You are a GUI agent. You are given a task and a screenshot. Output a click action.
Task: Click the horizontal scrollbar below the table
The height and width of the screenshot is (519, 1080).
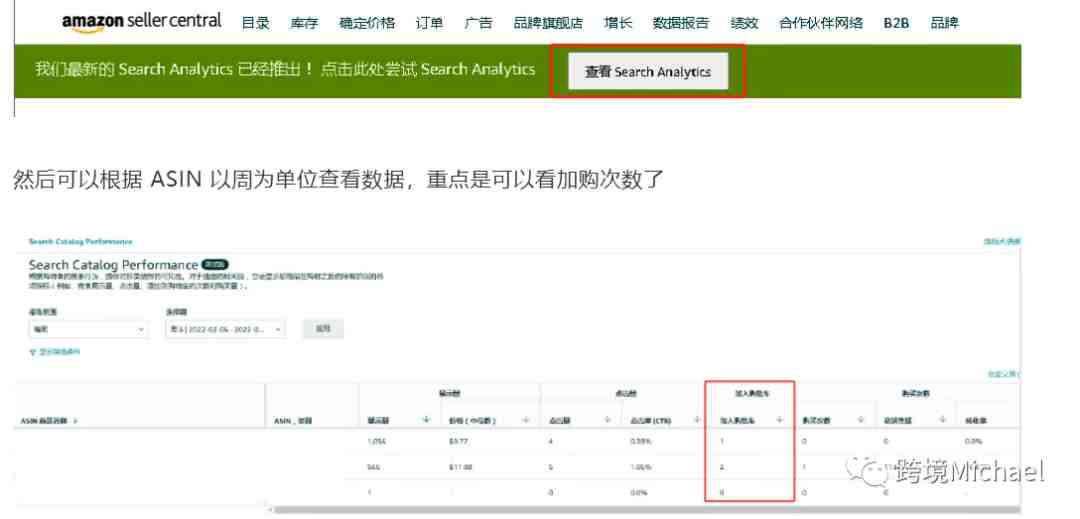click(646, 511)
